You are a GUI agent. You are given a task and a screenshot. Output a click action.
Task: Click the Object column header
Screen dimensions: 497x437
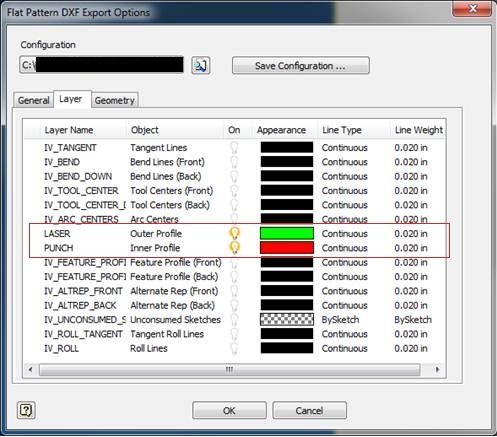pos(175,130)
